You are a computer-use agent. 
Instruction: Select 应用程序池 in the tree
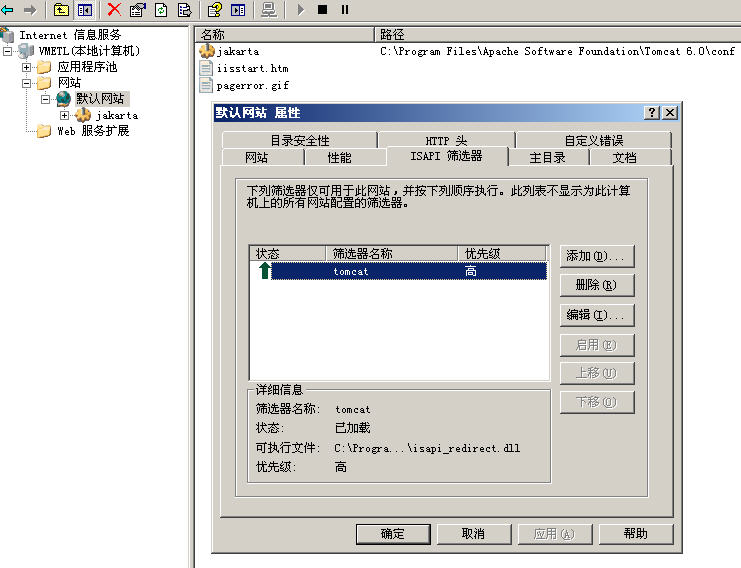coord(87,67)
